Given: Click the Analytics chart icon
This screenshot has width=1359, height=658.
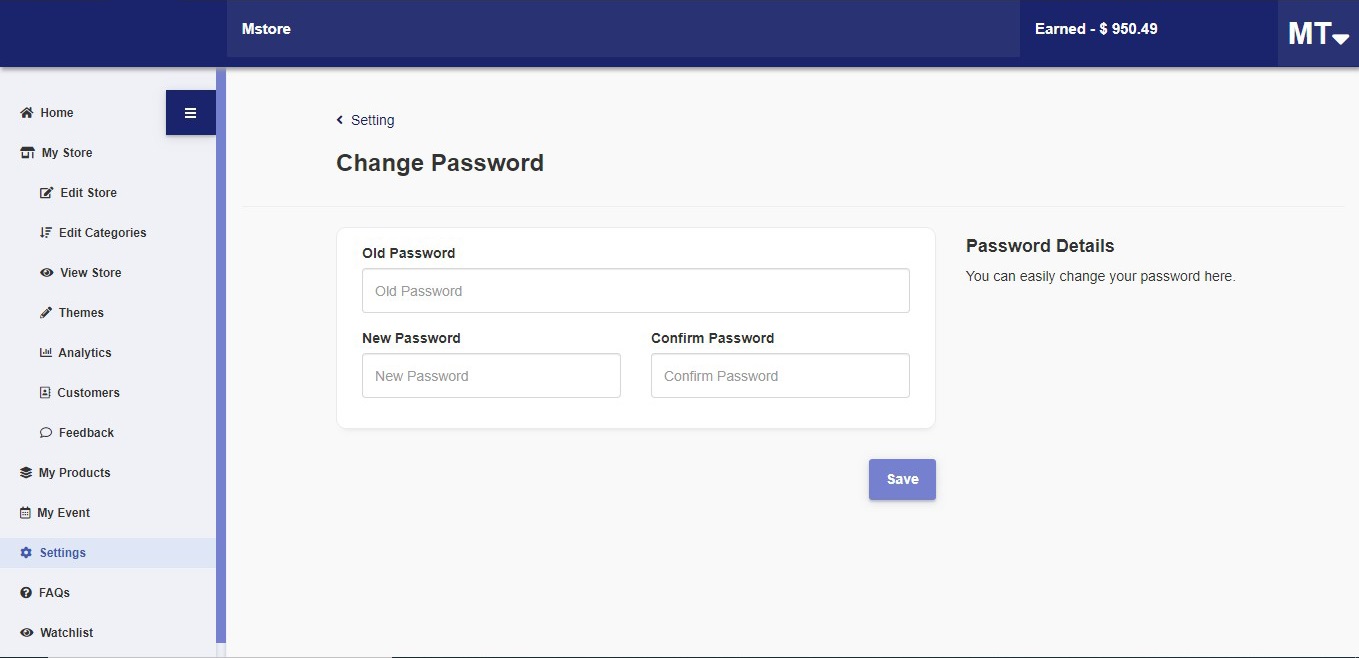Looking at the screenshot, I should [45, 353].
